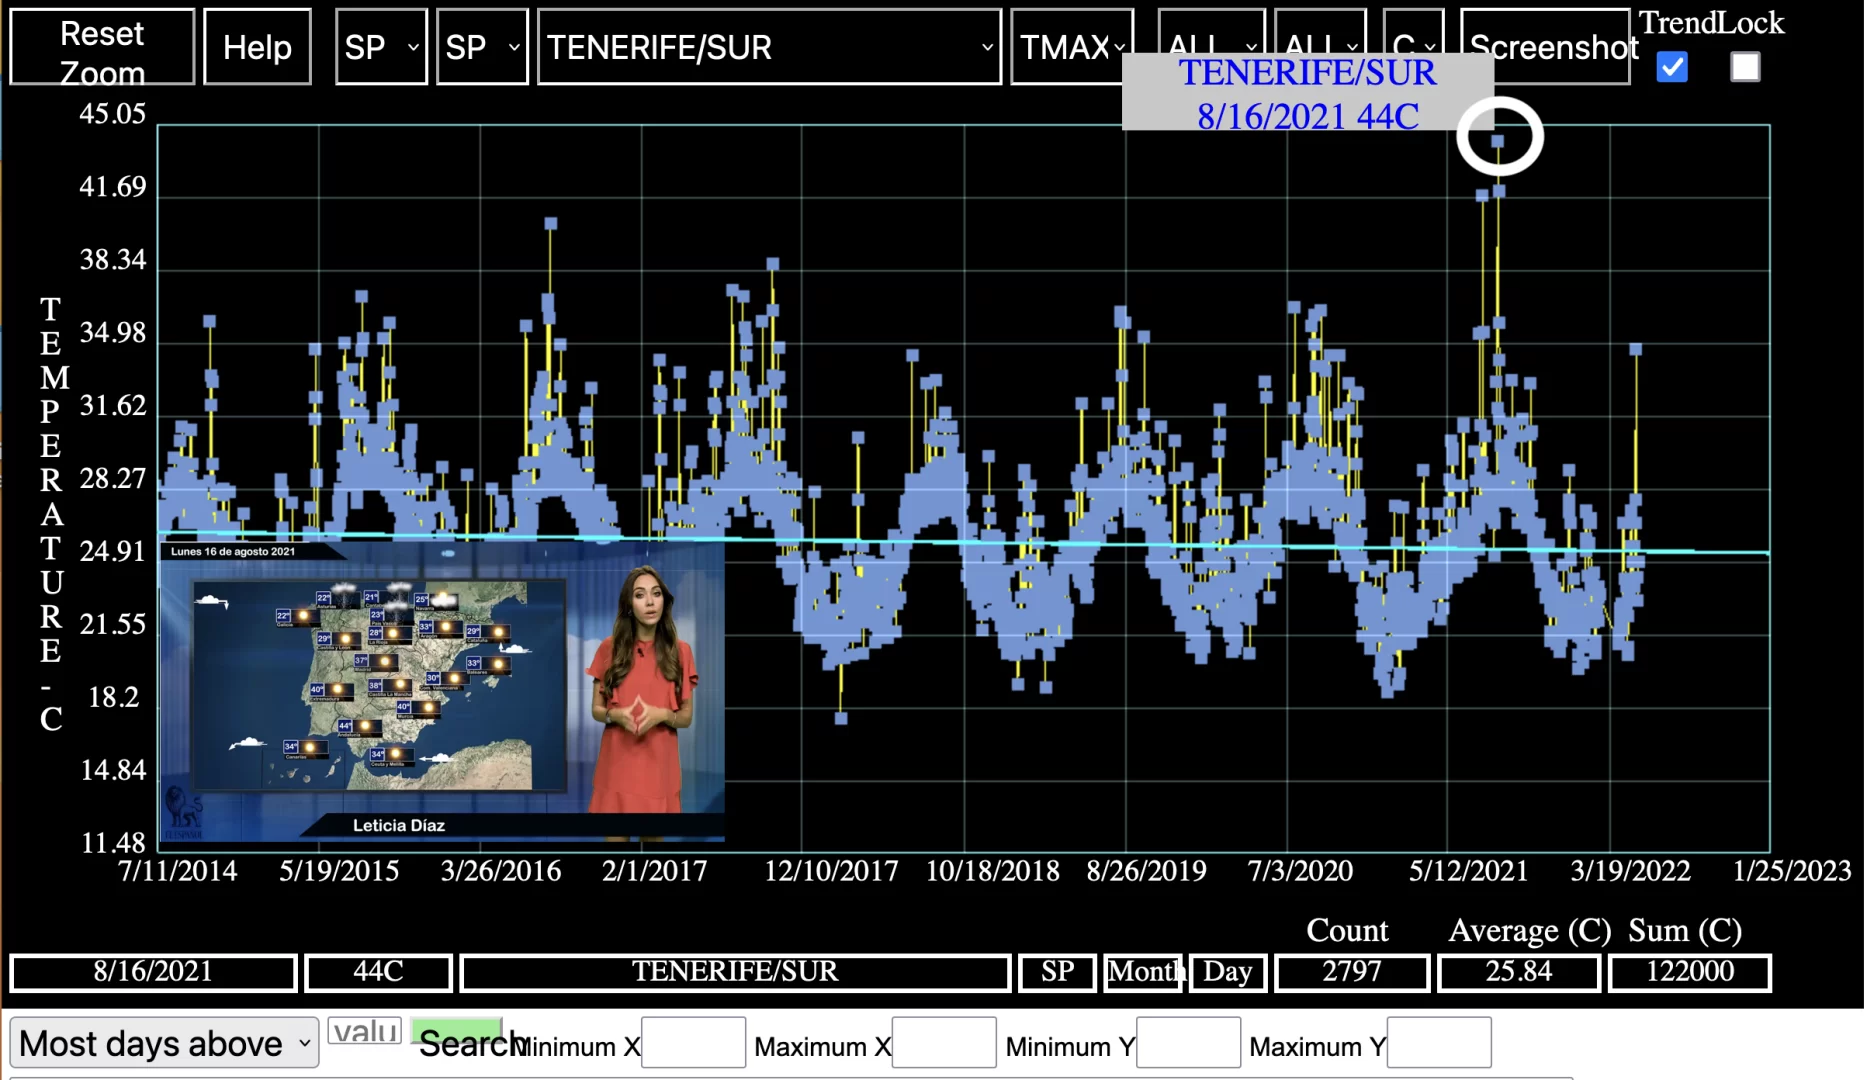Click the TENERIFE/SUR 8/16/2021 44C tooltip
This screenshot has width=1867, height=1080.
[1307, 93]
